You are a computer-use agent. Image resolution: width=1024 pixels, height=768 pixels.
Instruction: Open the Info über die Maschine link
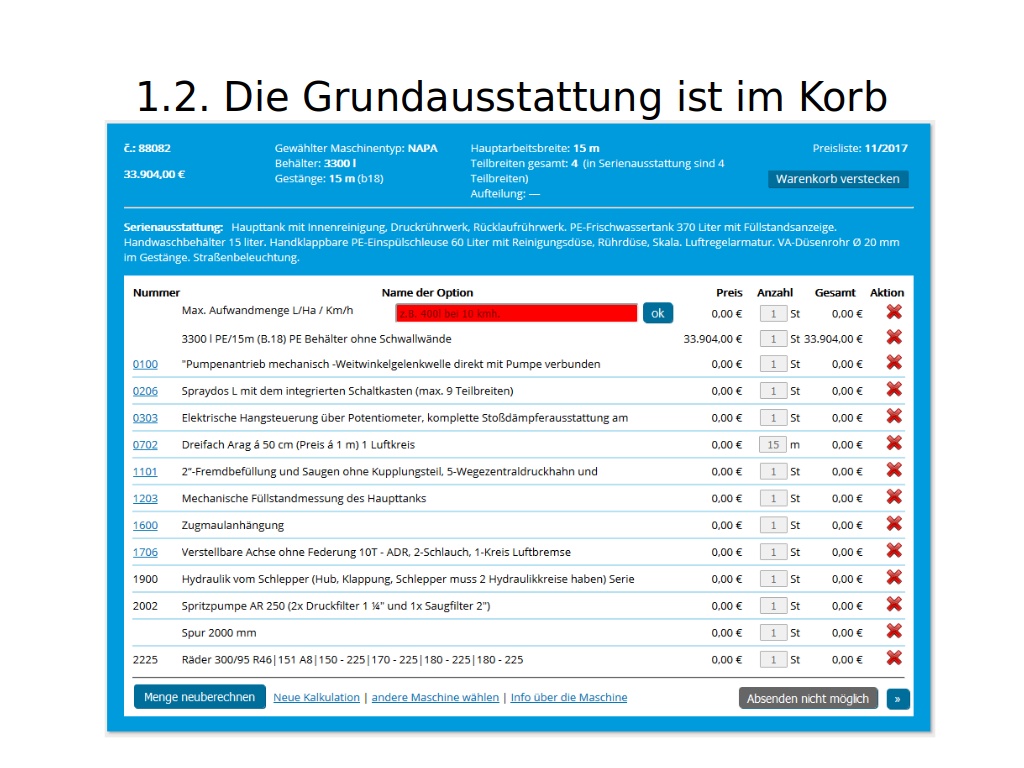tap(569, 698)
